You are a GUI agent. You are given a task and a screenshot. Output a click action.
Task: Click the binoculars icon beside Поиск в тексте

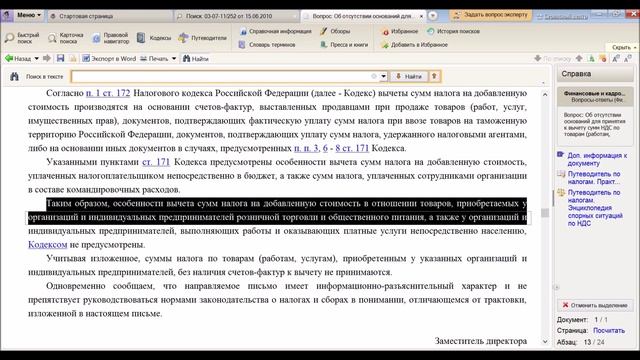click(14, 76)
